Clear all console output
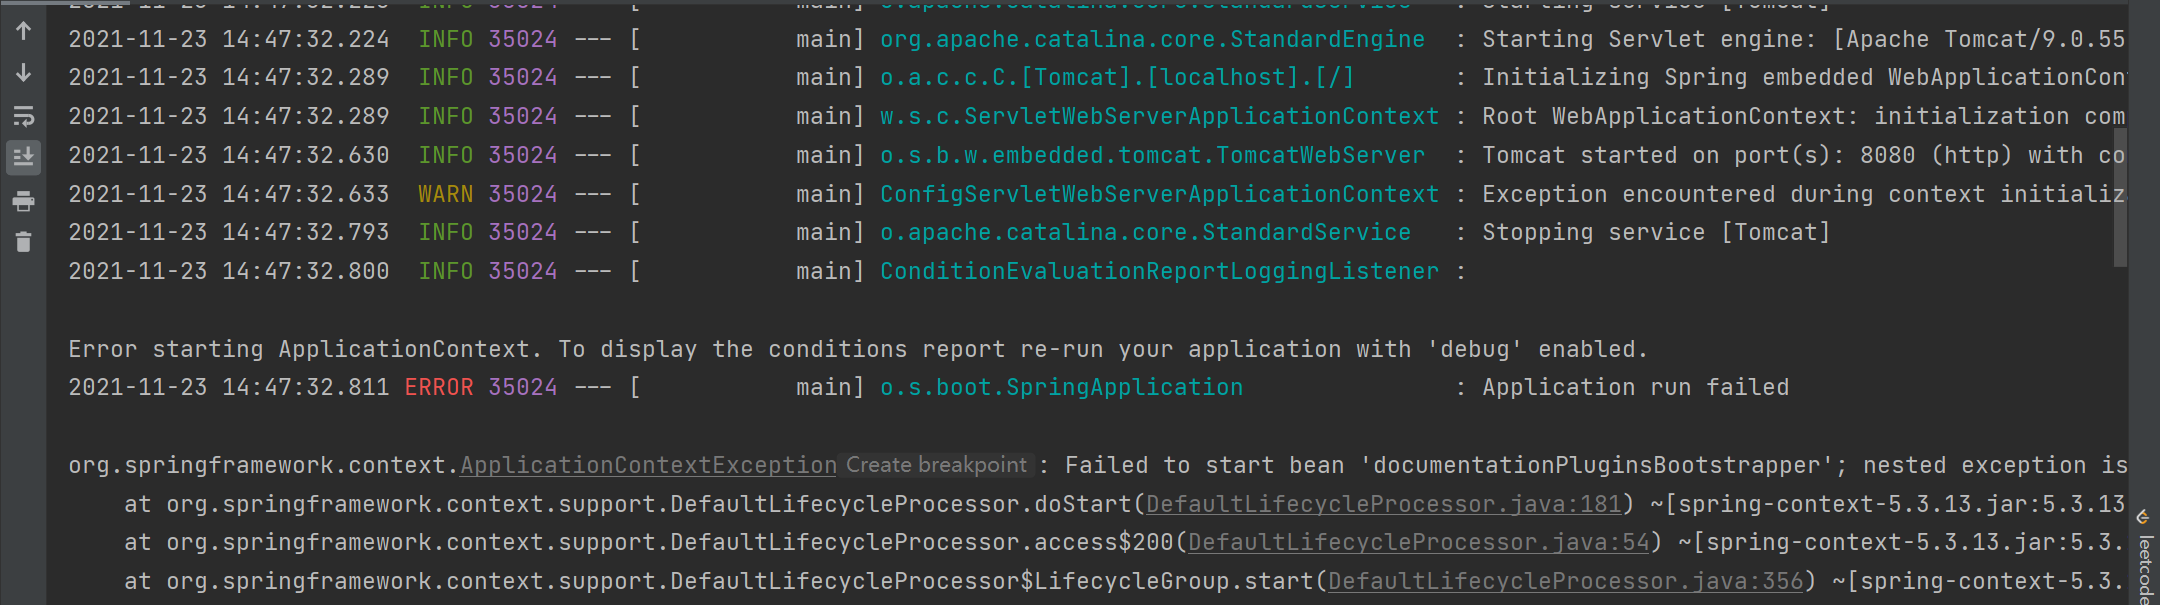 [x=24, y=240]
